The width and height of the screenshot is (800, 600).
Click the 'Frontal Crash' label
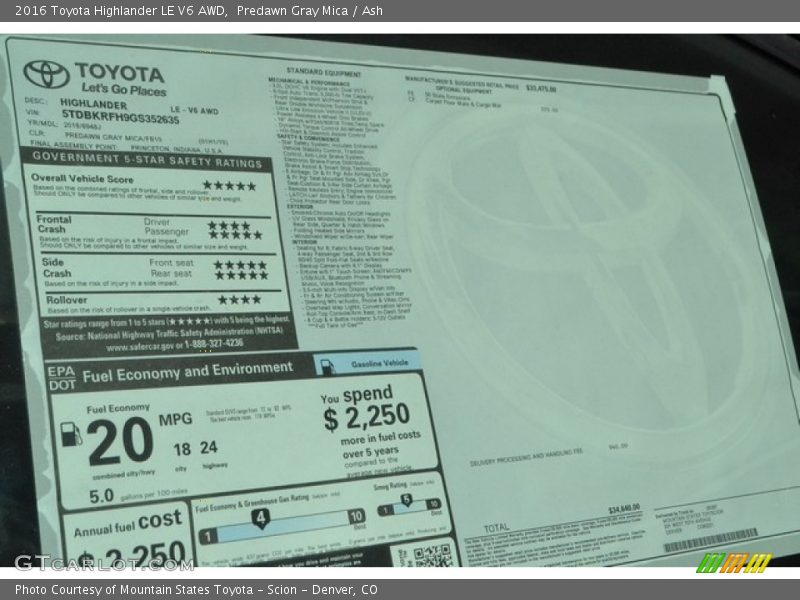54,224
